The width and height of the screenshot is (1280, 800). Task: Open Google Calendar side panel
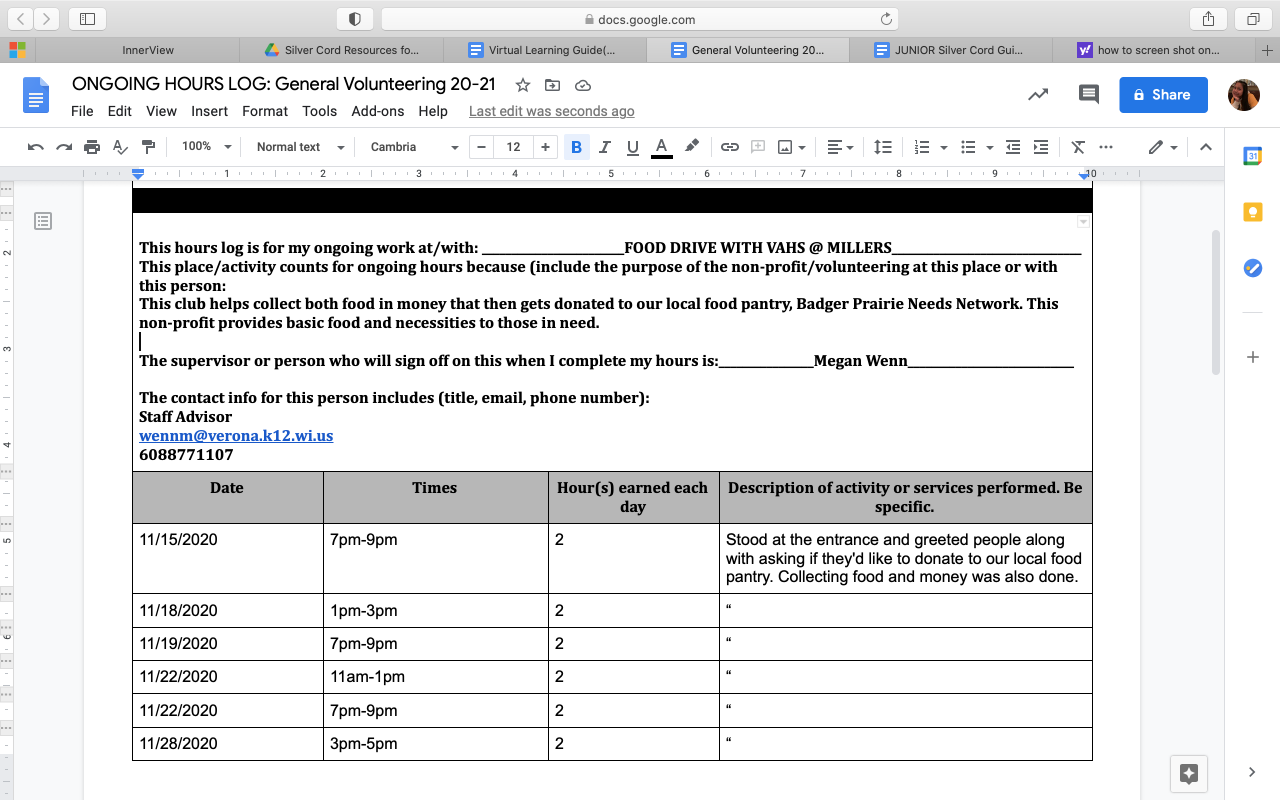point(1252,156)
